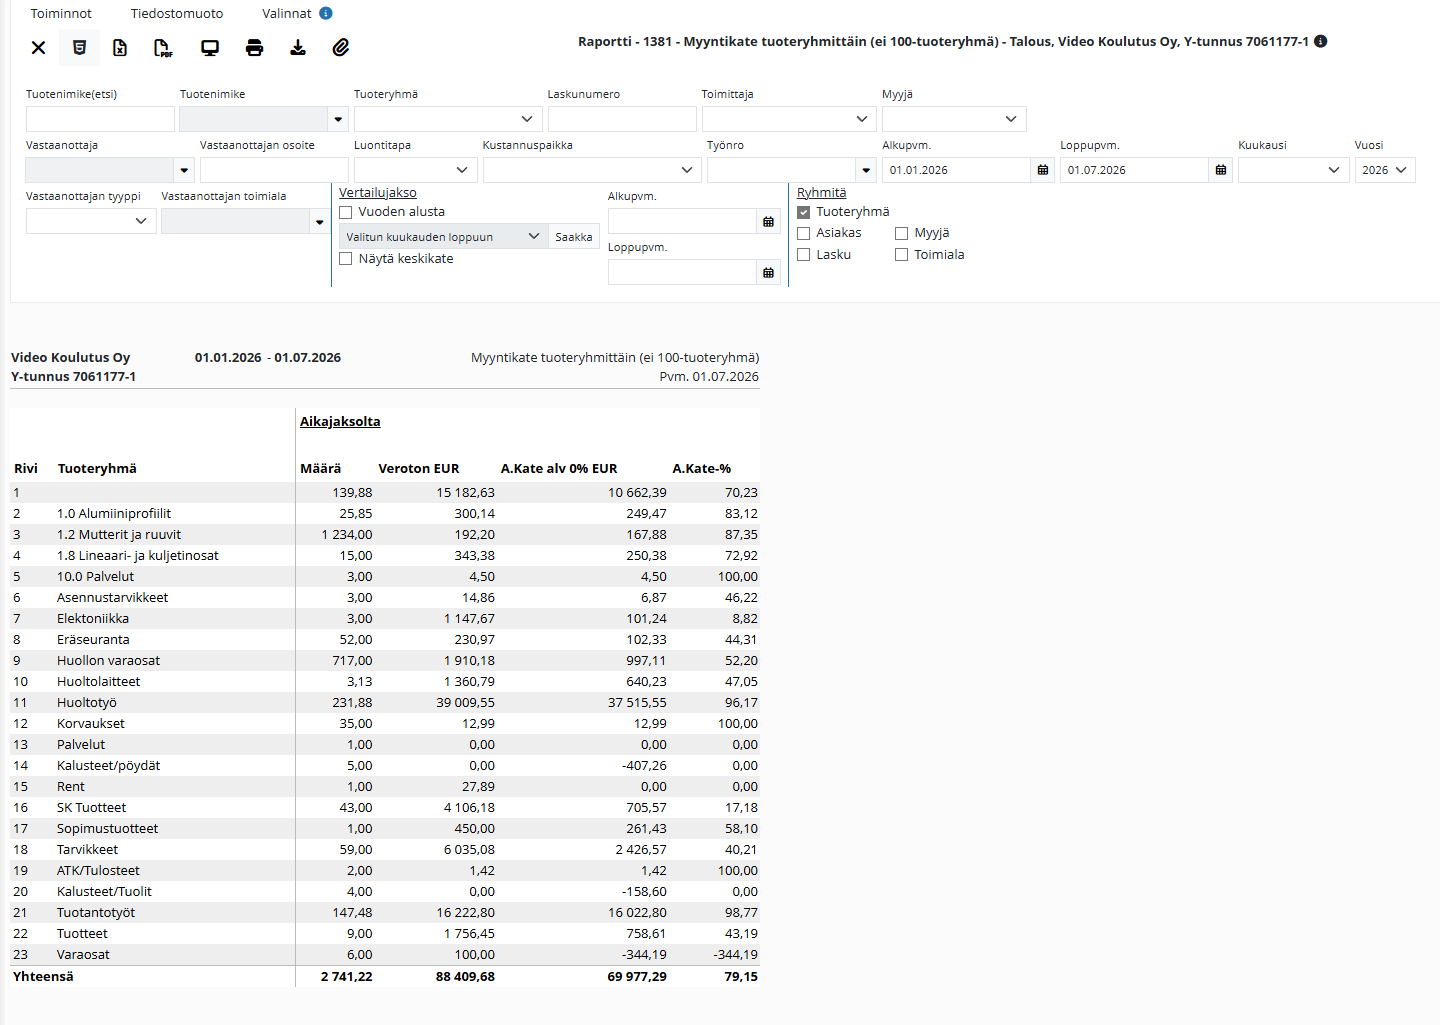This screenshot has width=1440, height=1025.
Task: Click the Saakka button
Action: click(574, 237)
